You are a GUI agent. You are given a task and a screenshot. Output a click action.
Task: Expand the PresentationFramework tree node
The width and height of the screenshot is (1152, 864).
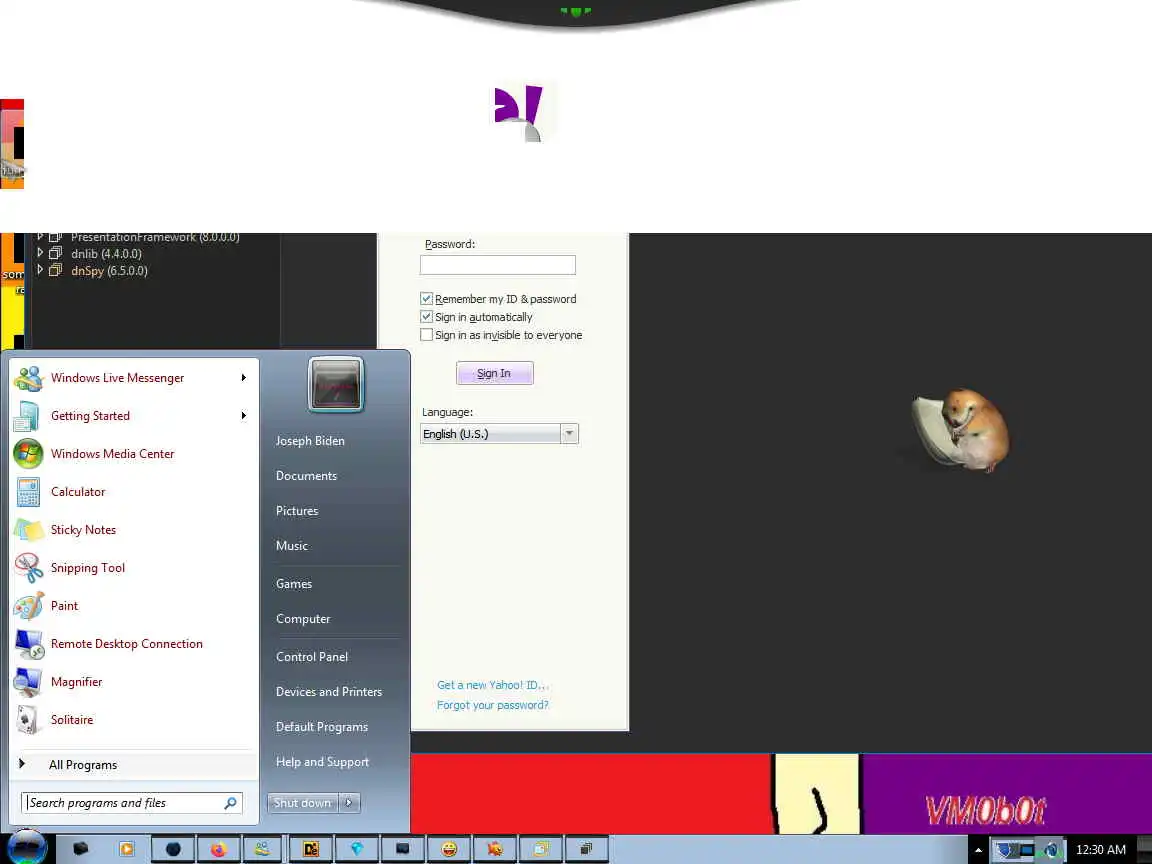(40, 237)
